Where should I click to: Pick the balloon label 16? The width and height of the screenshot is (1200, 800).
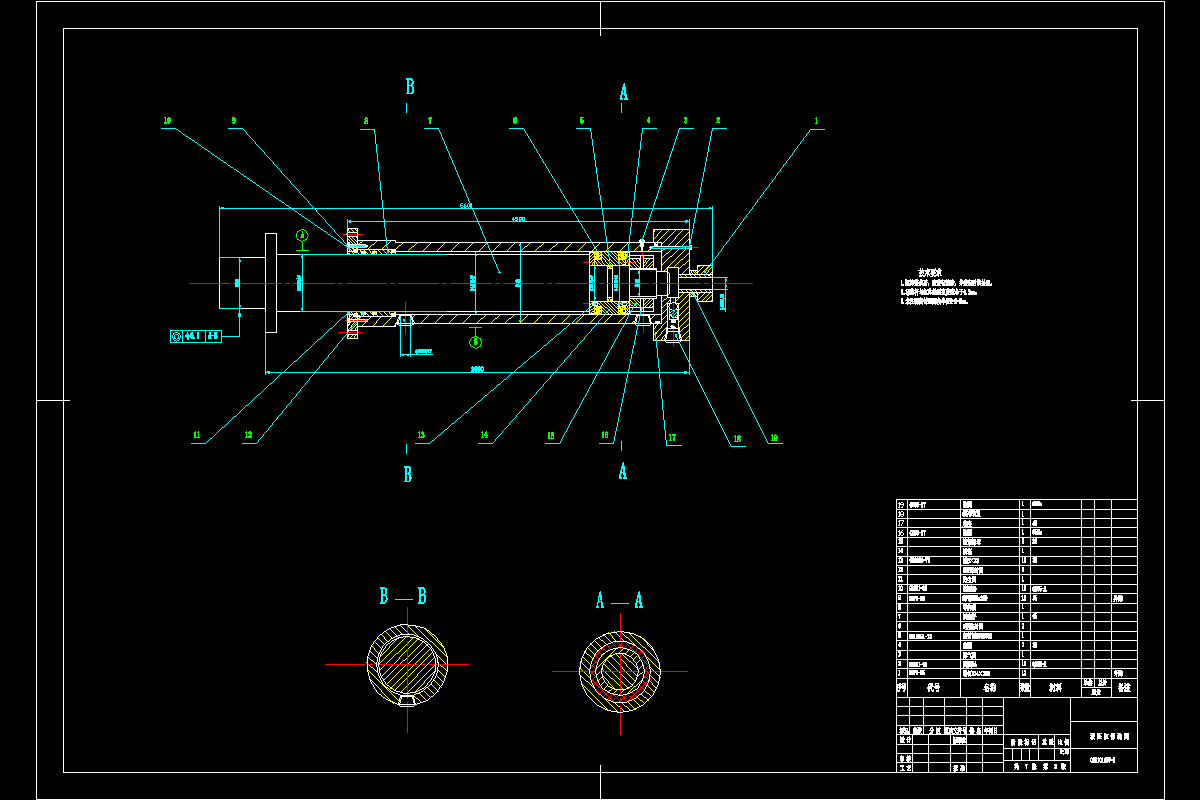coord(605,436)
